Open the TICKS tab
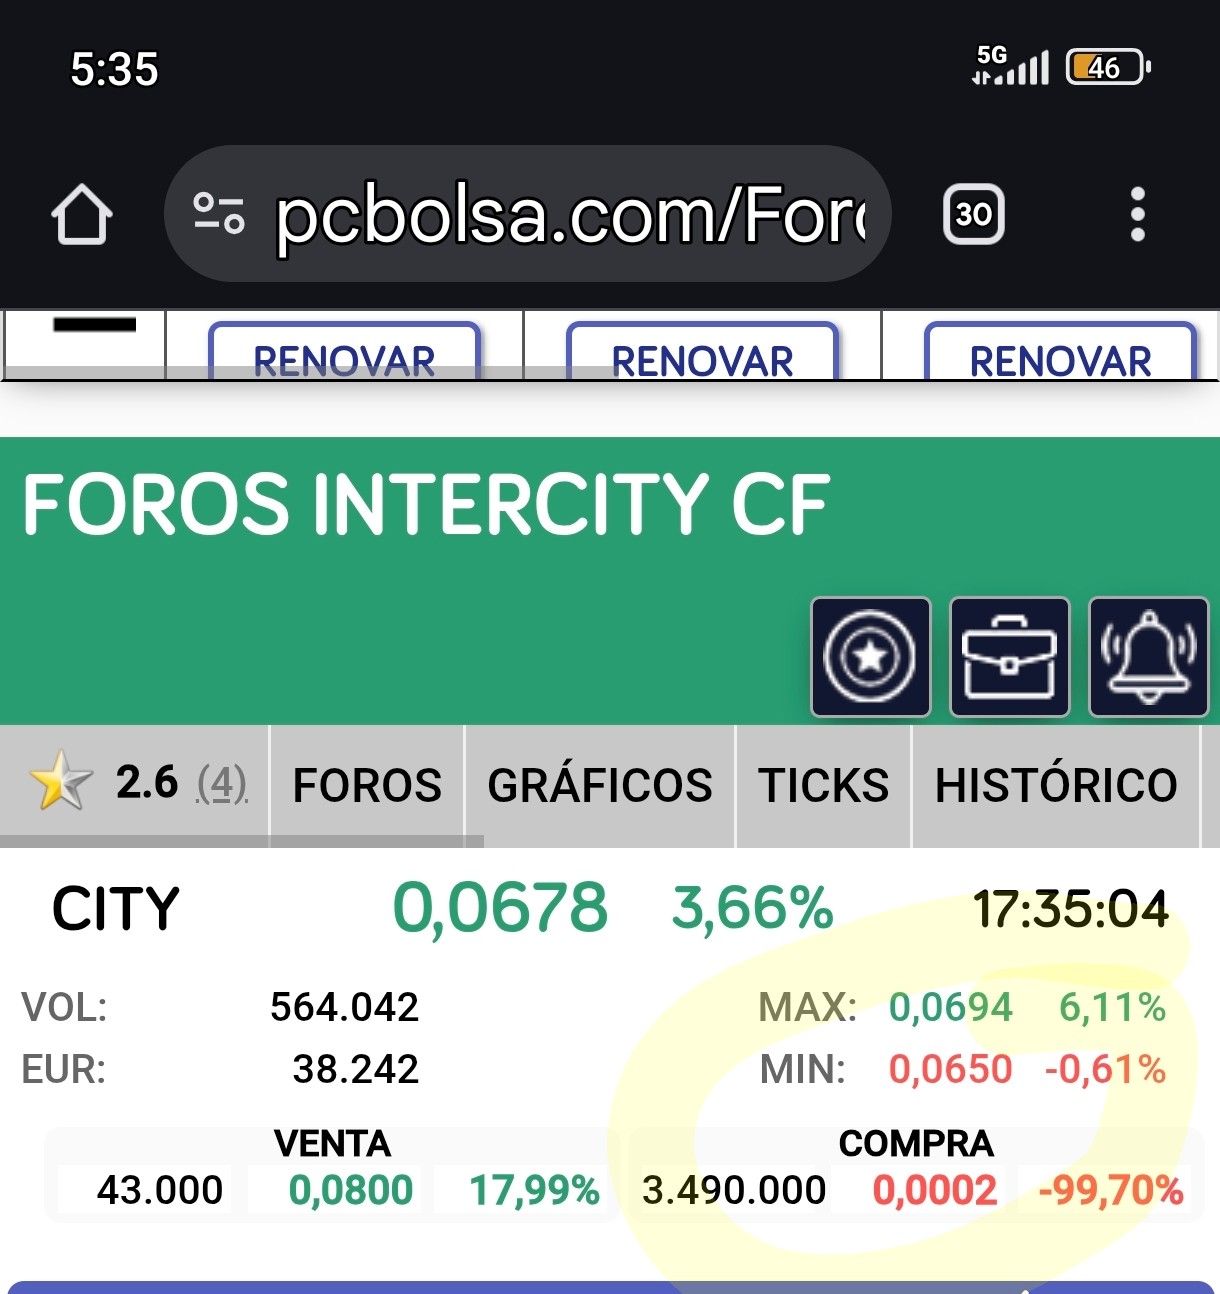 (x=823, y=785)
